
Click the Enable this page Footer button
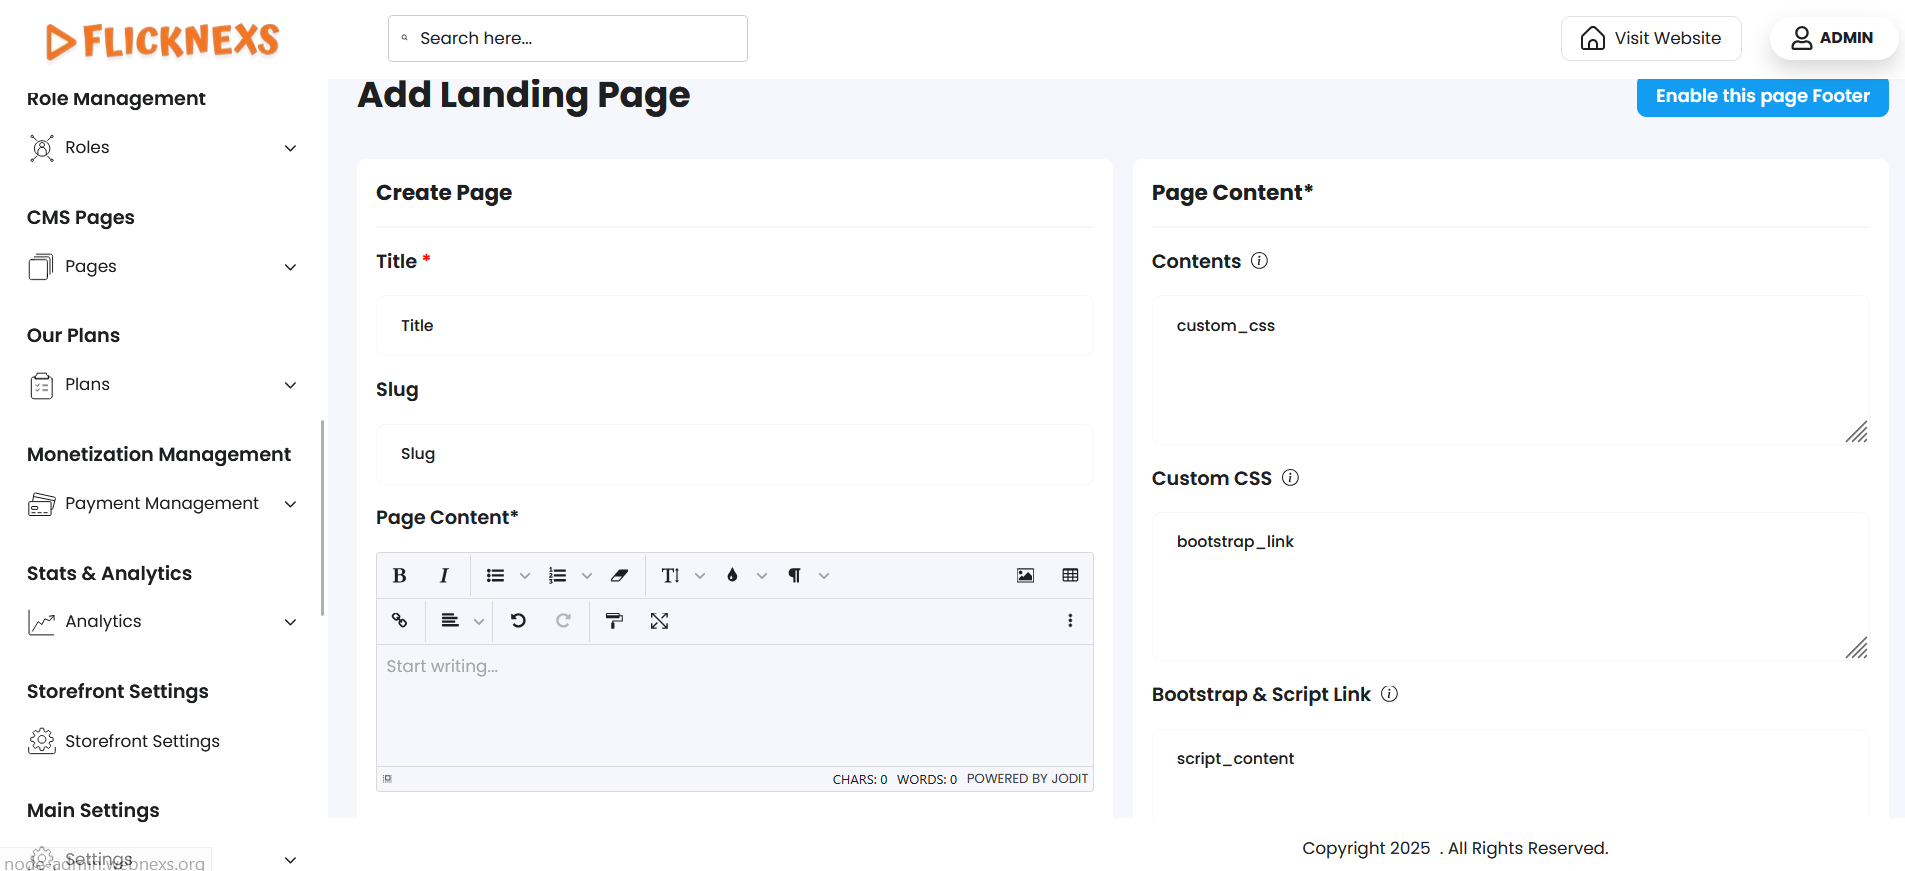click(x=1762, y=96)
